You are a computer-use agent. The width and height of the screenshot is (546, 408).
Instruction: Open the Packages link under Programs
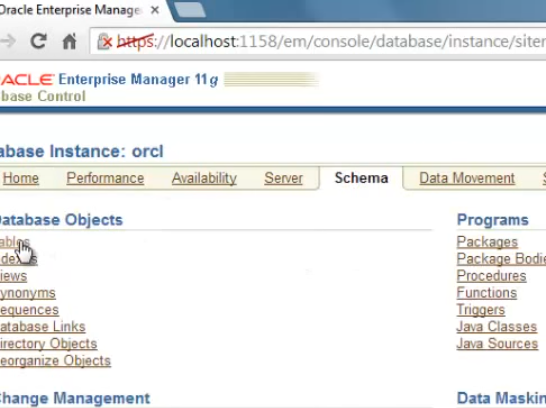(x=487, y=242)
